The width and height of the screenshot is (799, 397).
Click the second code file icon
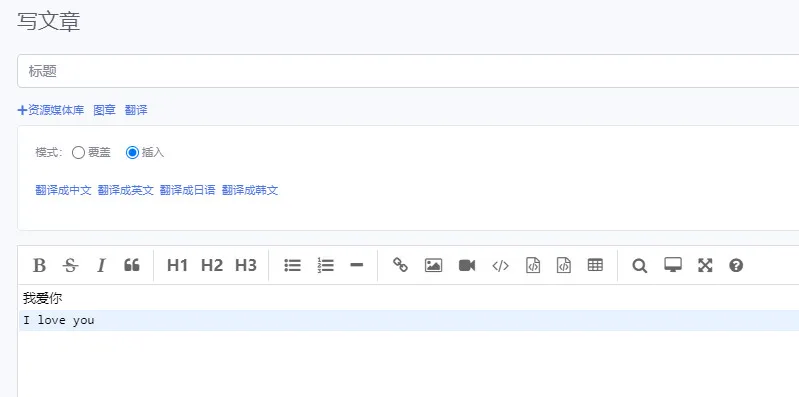564,266
